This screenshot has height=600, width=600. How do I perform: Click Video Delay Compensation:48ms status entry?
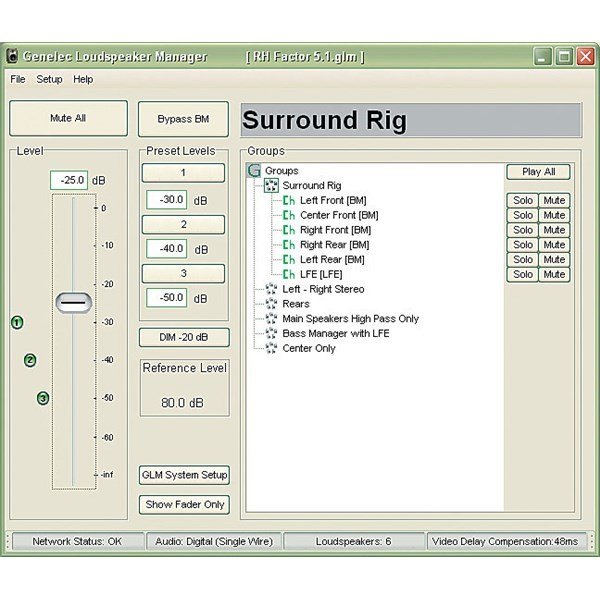point(505,541)
